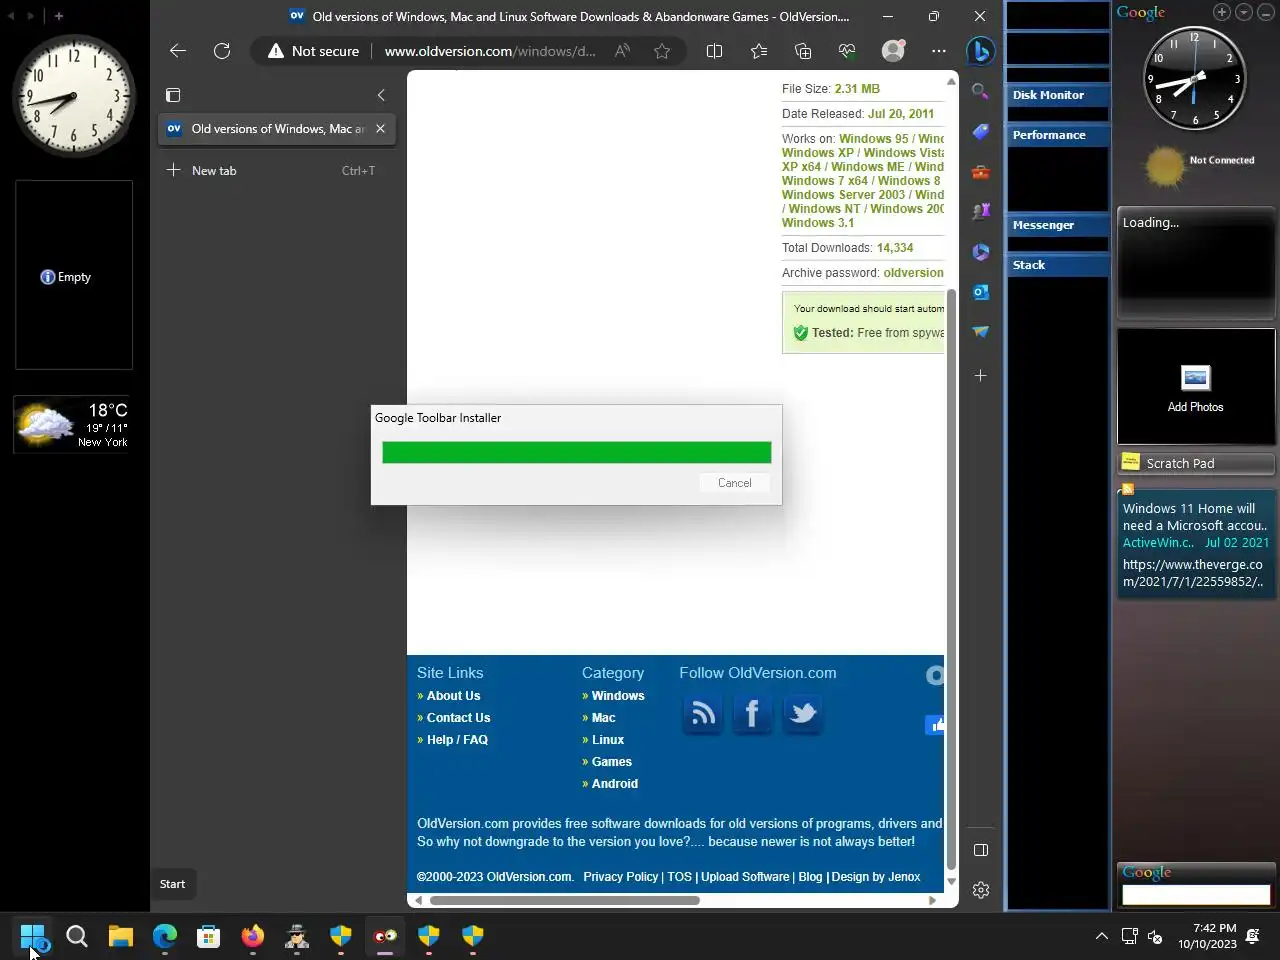
Task: Close the Old versions of Windows tab
Action: pos(380,129)
